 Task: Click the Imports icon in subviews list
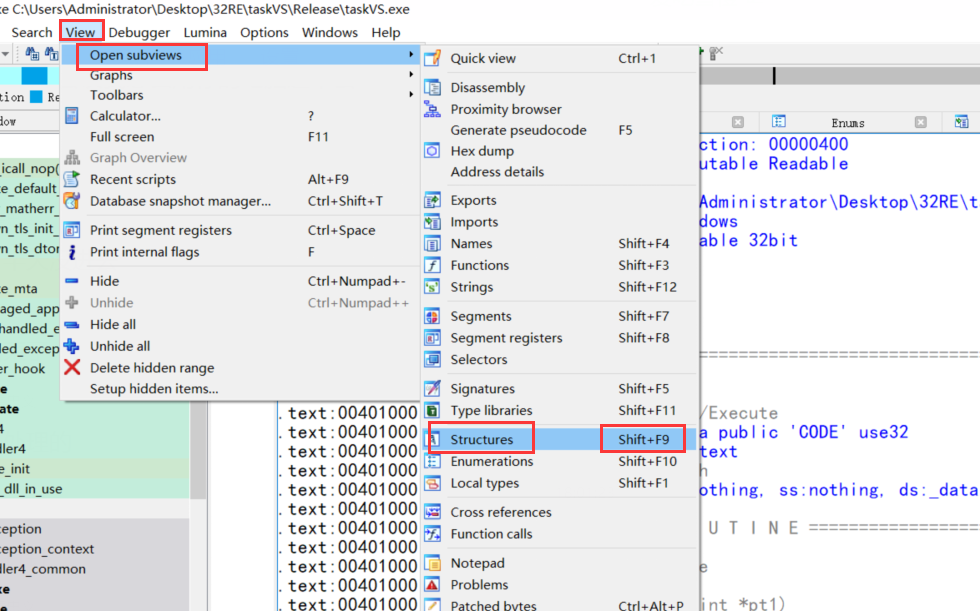click(432, 222)
